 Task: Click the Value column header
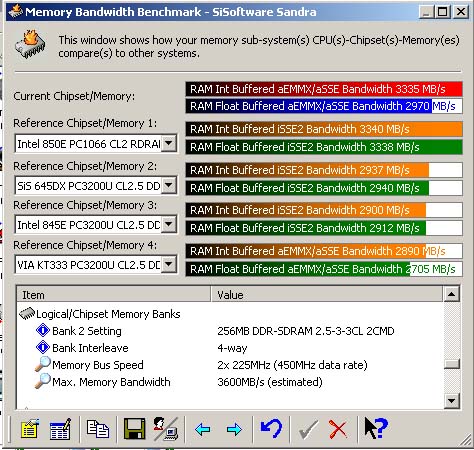pos(327,295)
